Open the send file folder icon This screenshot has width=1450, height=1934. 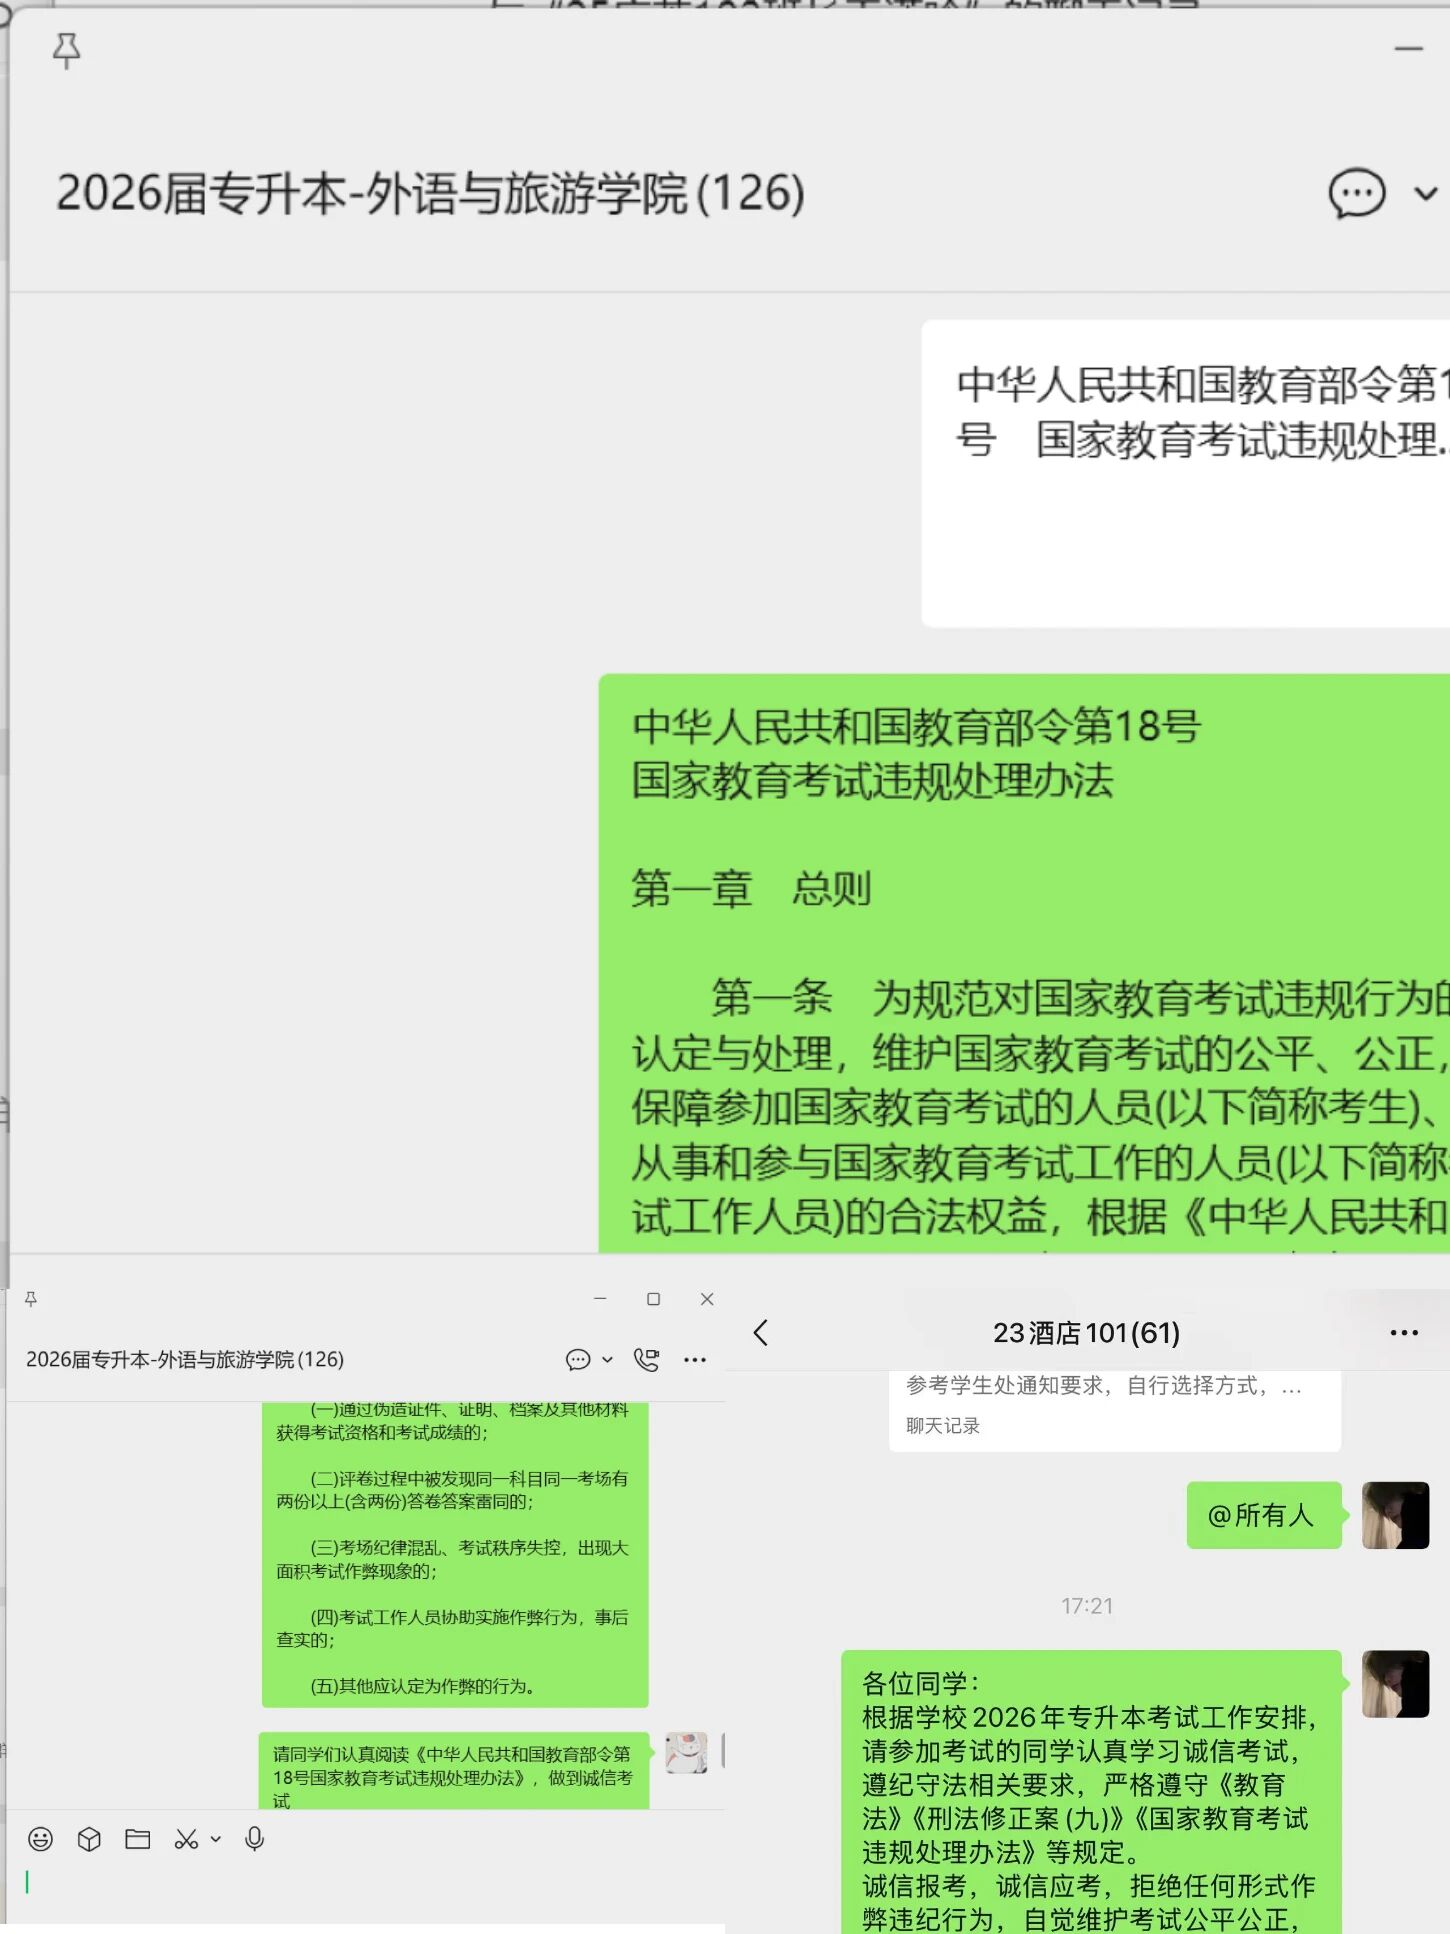coord(137,1839)
